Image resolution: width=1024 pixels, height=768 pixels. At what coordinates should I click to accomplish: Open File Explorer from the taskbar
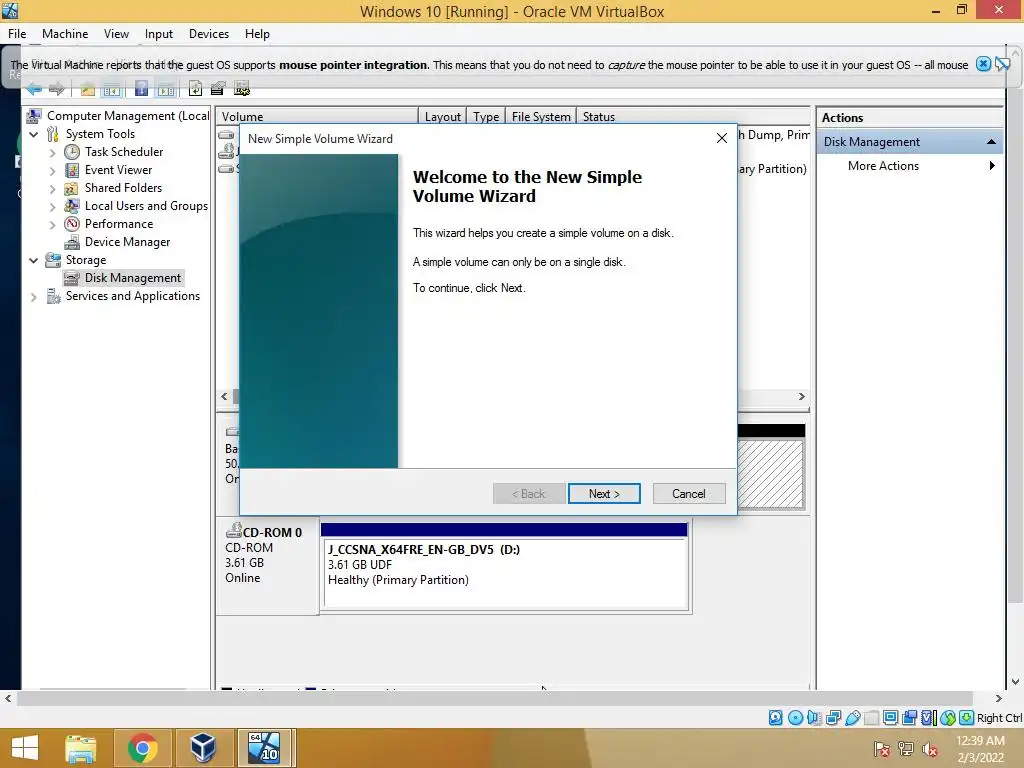tap(81, 748)
